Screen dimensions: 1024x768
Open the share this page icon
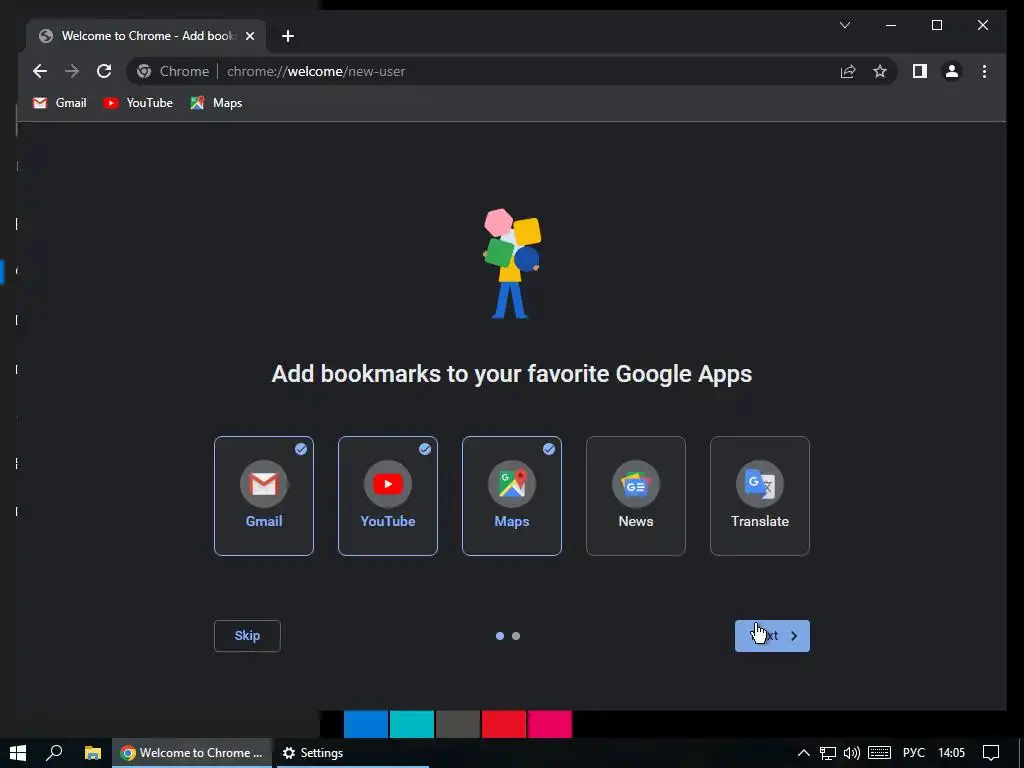(x=848, y=71)
